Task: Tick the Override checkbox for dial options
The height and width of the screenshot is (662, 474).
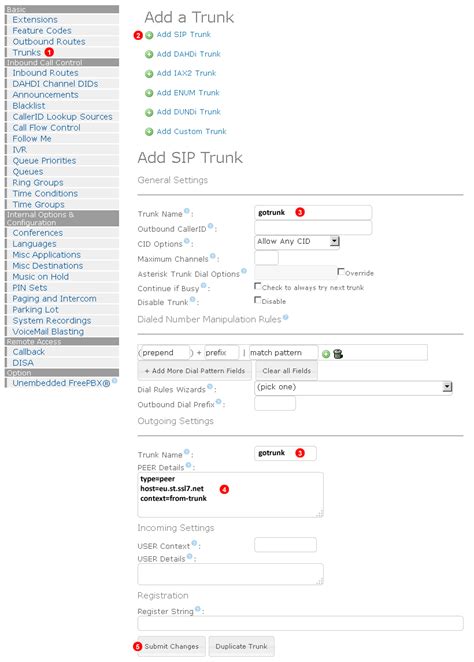Action: tap(341, 271)
